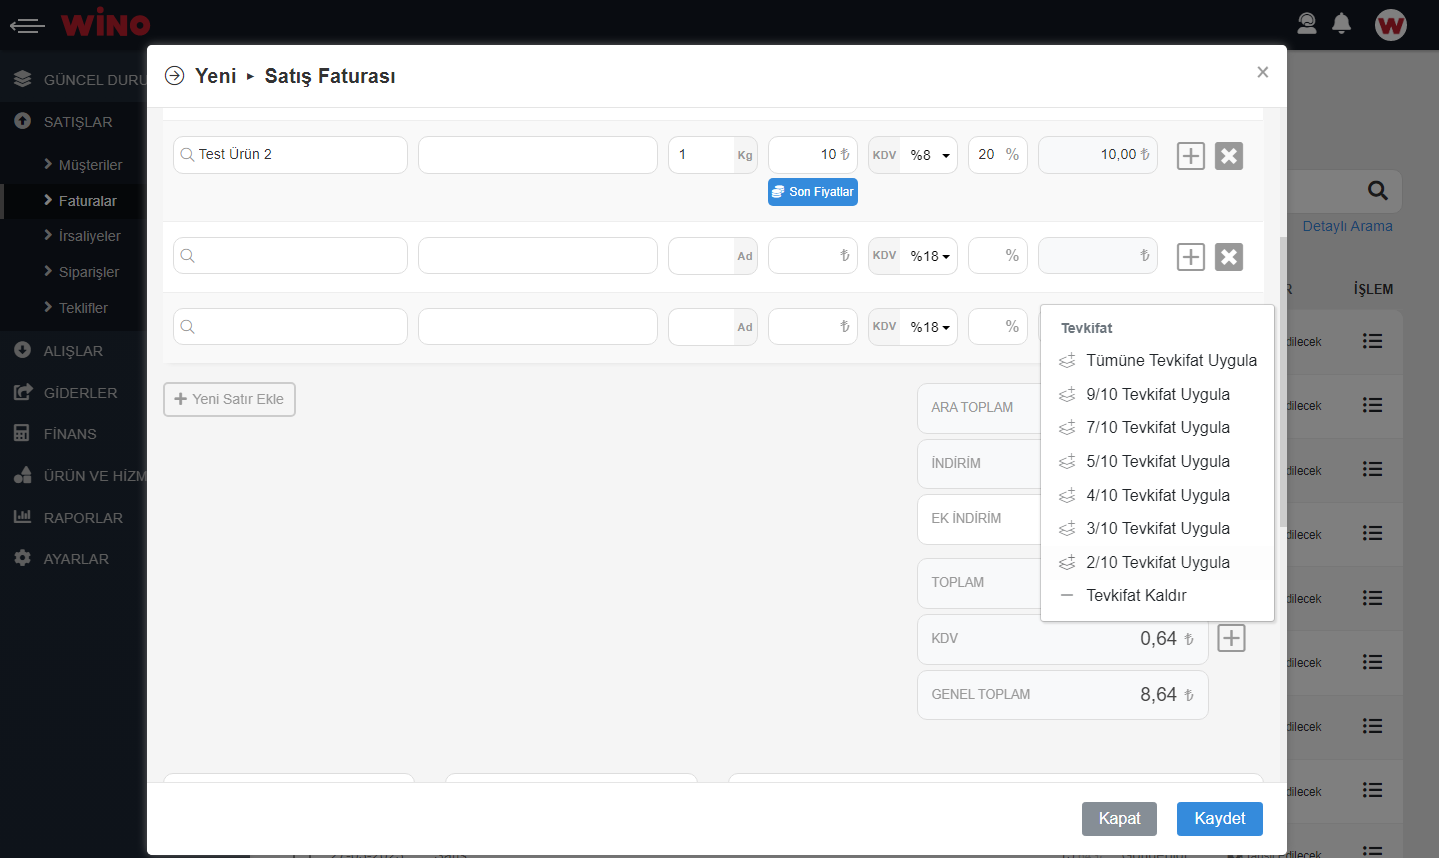Apply 2/10 Tevkifat Uygula
The height and width of the screenshot is (858, 1439).
pos(1157,562)
